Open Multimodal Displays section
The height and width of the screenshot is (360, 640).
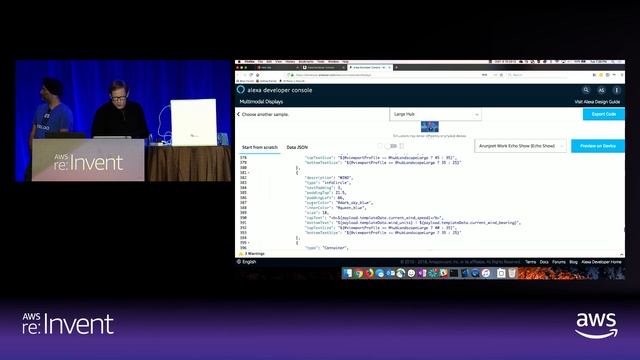(x=261, y=102)
